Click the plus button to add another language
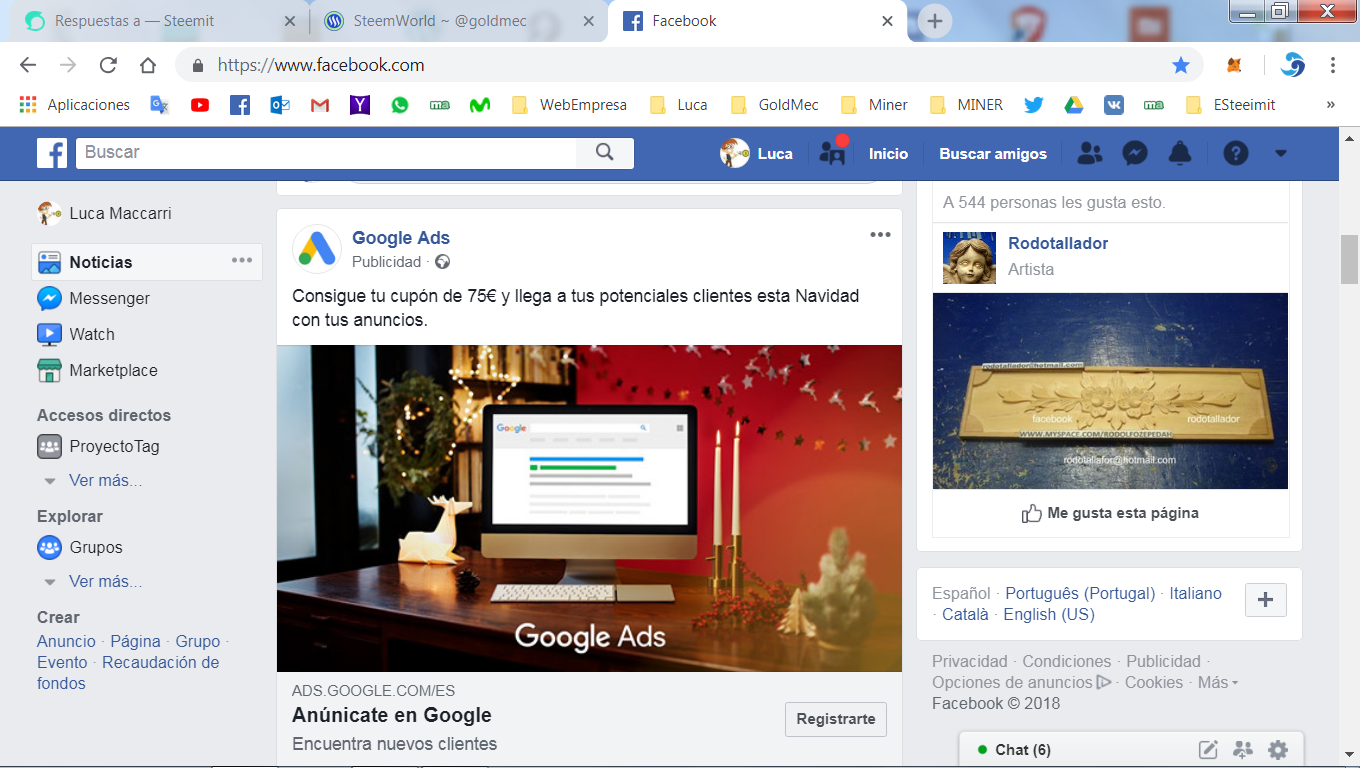Image resolution: width=1360 pixels, height=768 pixels. click(1266, 600)
